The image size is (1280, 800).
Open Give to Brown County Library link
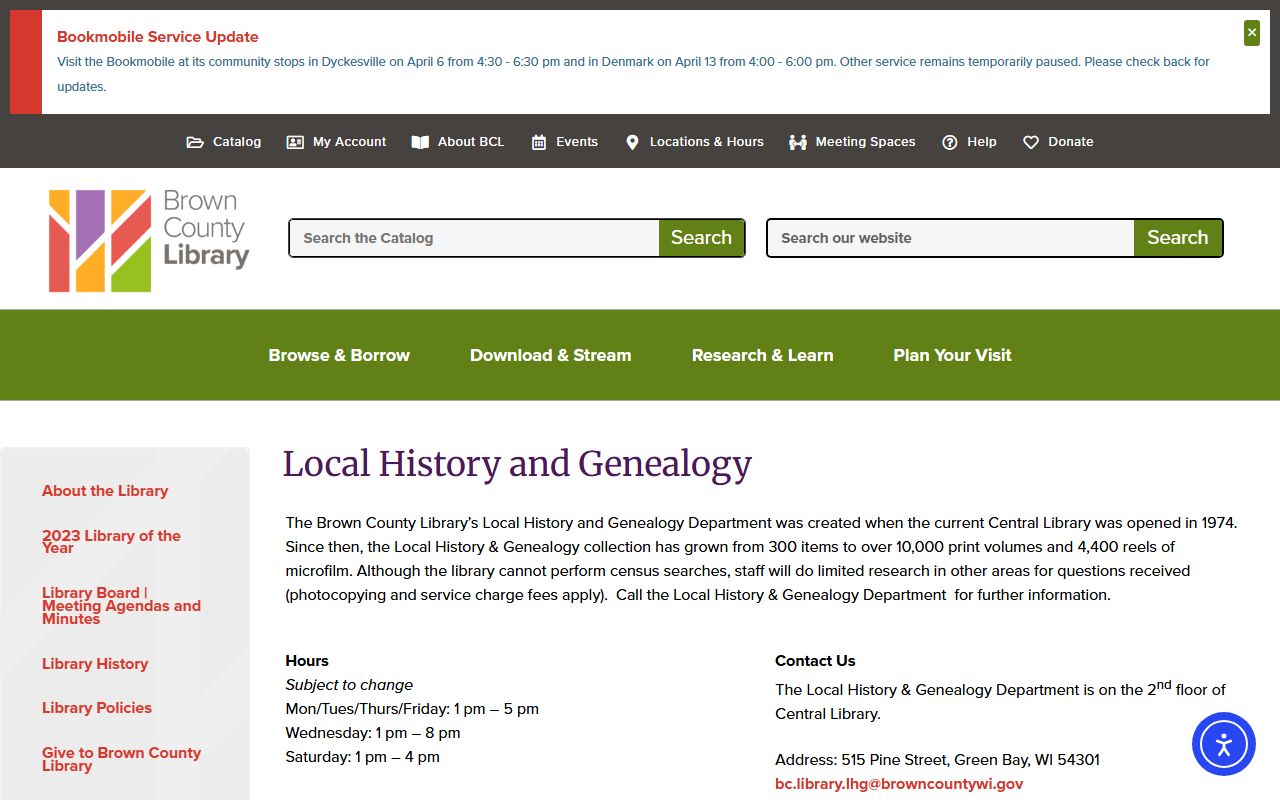coord(121,759)
